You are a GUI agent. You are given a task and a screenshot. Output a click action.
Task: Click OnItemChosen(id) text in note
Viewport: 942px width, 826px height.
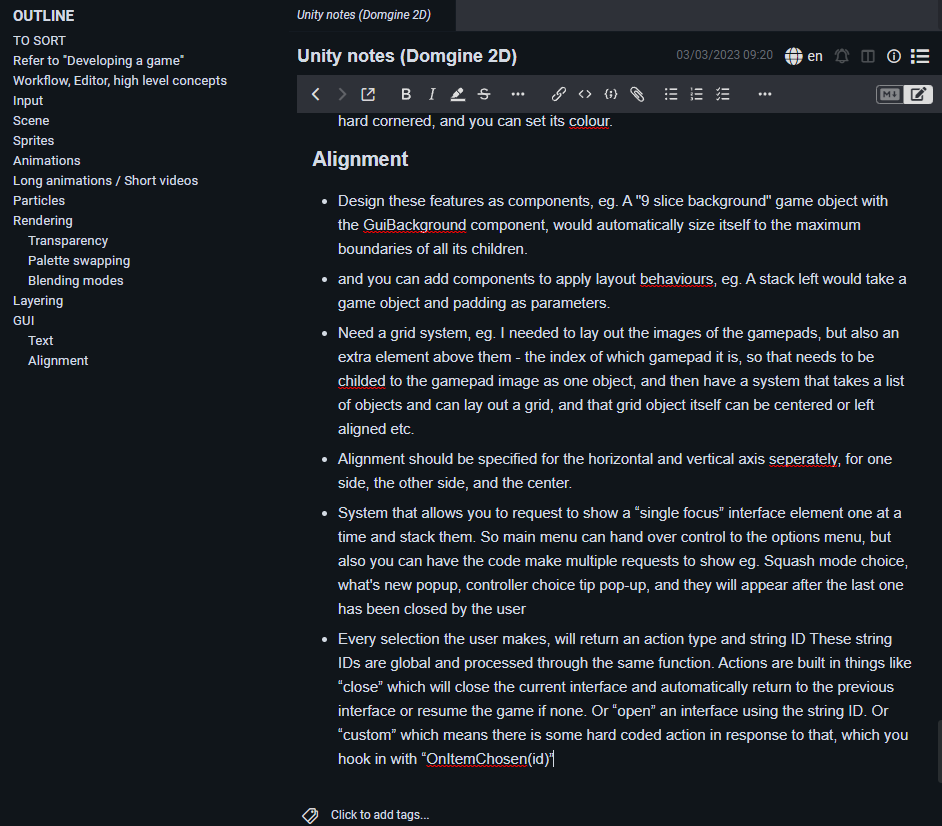tap(488, 759)
